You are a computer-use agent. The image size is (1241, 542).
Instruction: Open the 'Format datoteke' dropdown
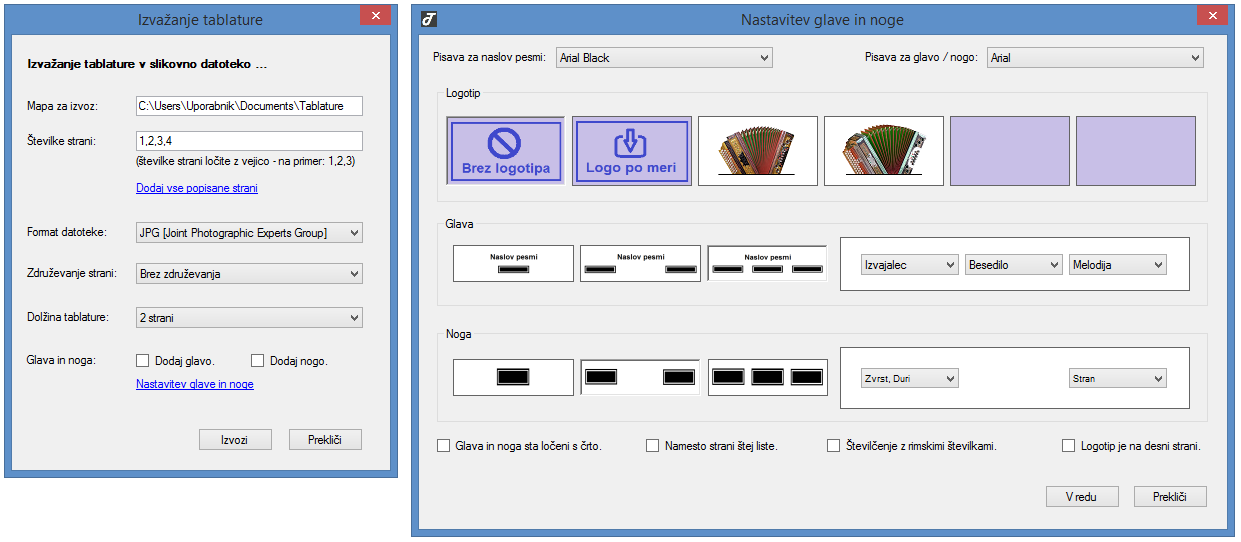[249, 233]
